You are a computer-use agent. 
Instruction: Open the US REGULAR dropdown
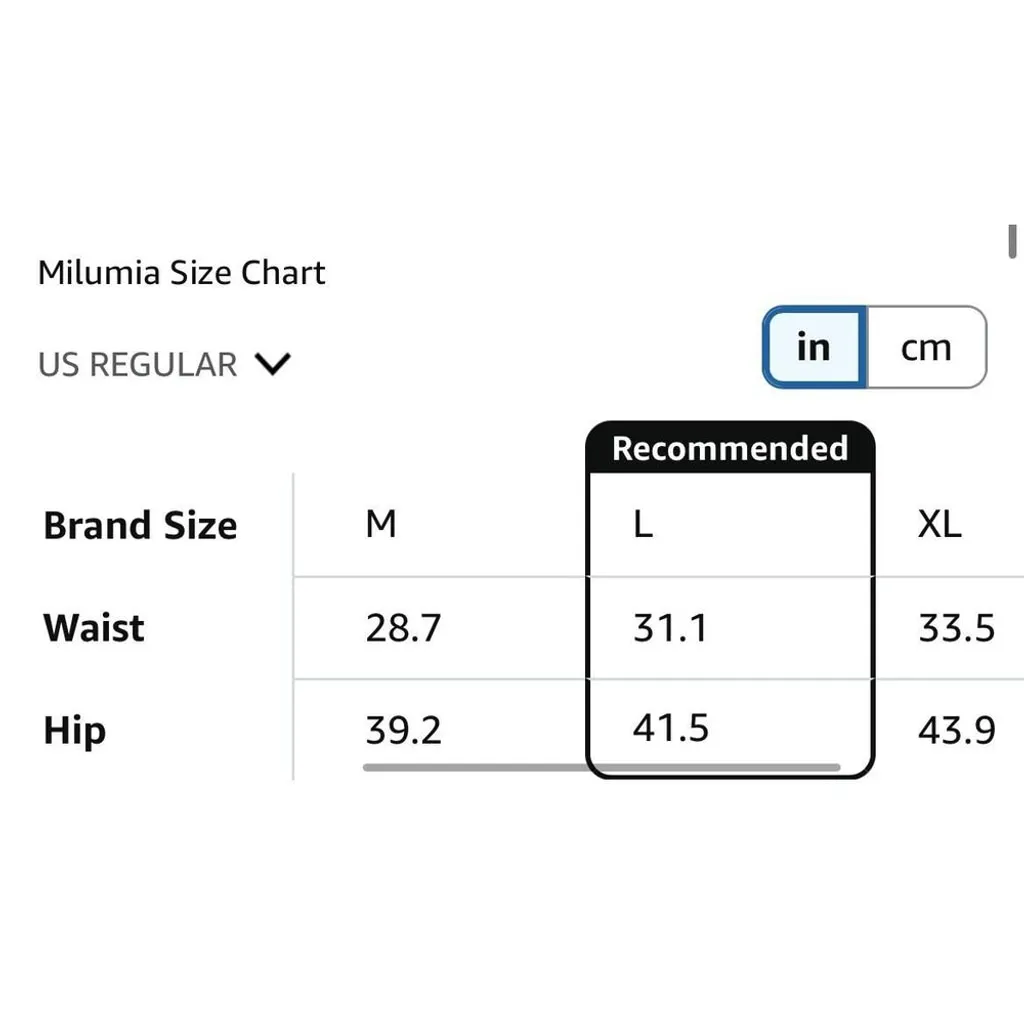coord(164,364)
